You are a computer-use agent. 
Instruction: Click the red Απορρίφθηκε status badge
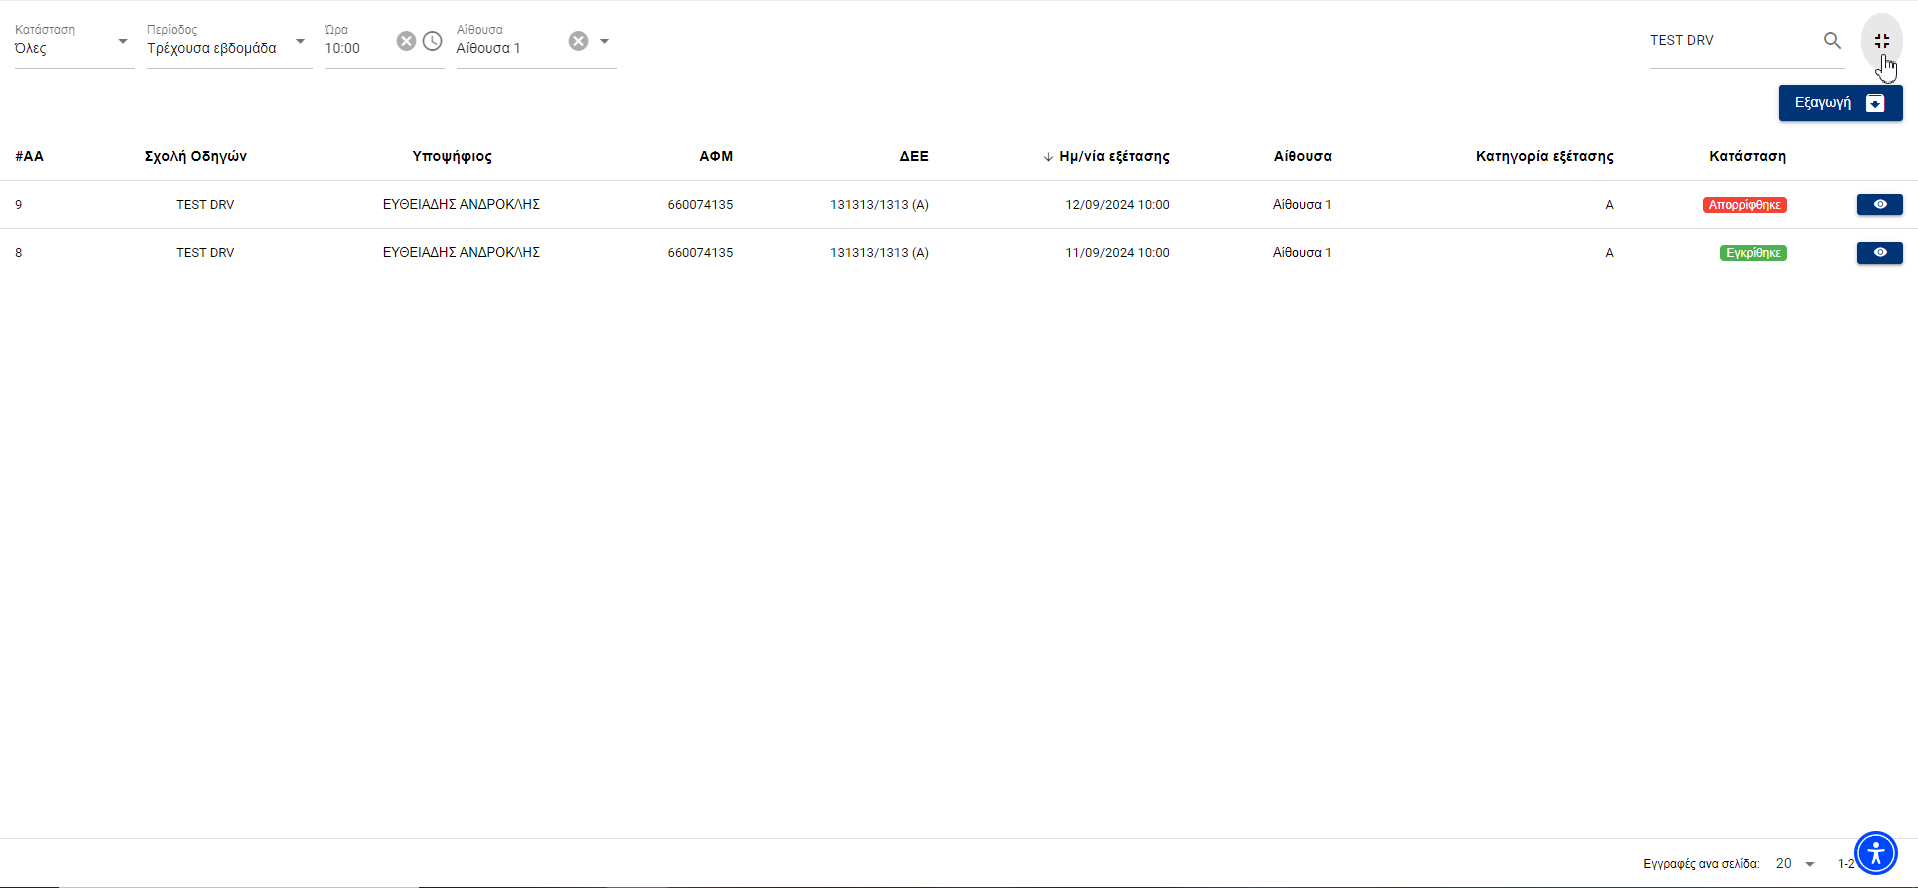point(1744,205)
